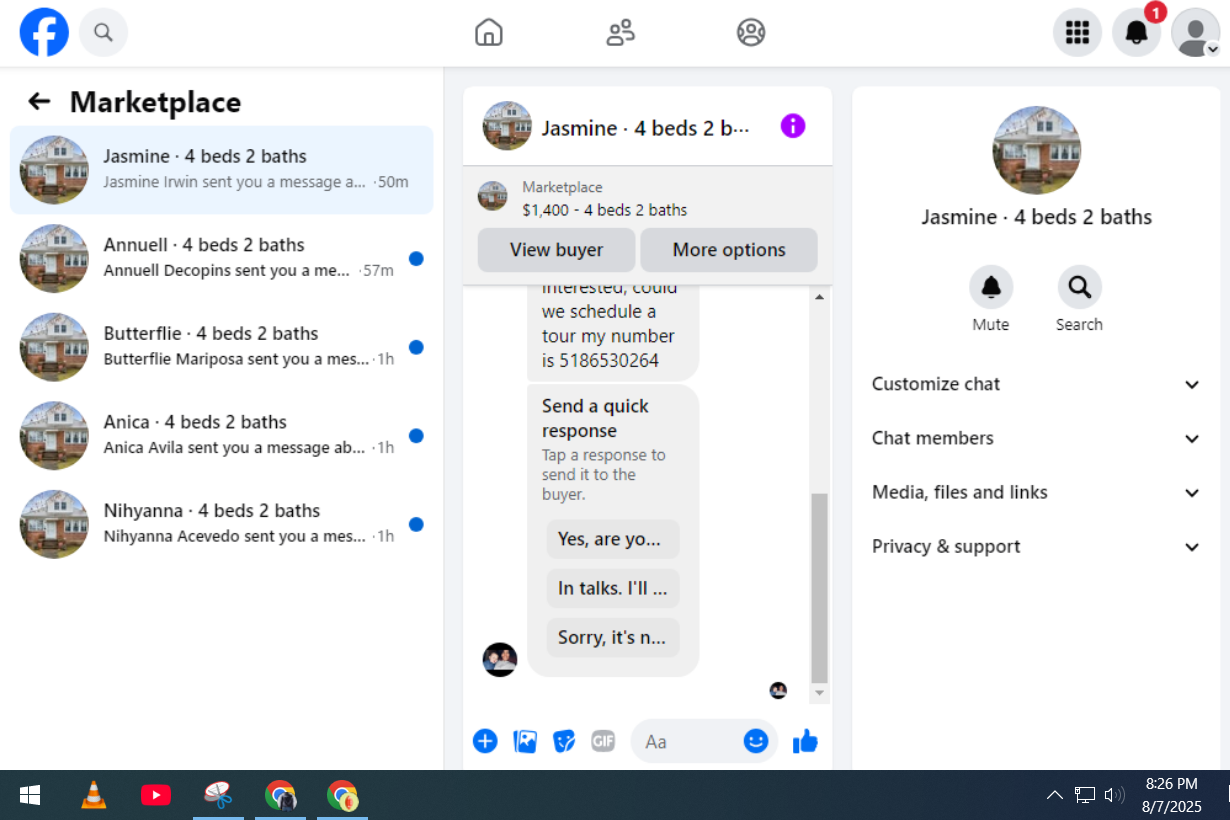Click the Marketplace $1,400 listing banner
The height and width of the screenshot is (820, 1230).
[x=647, y=198]
